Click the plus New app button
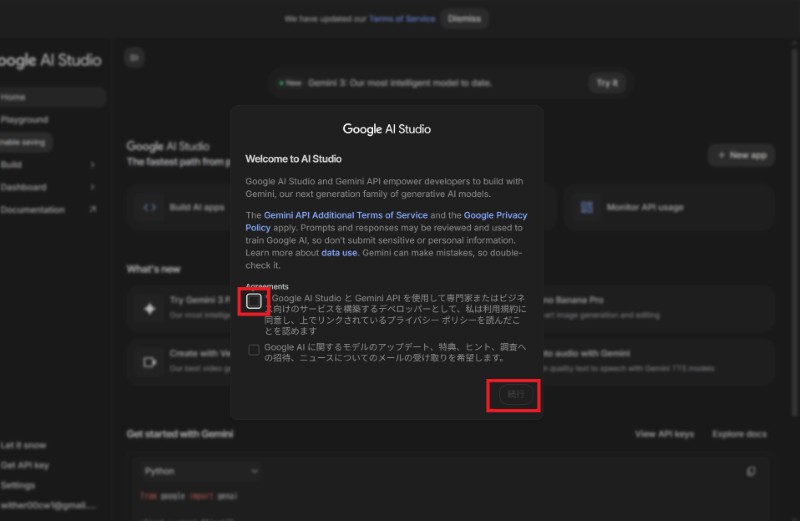This screenshot has width=800, height=521. [x=741, y=155]
